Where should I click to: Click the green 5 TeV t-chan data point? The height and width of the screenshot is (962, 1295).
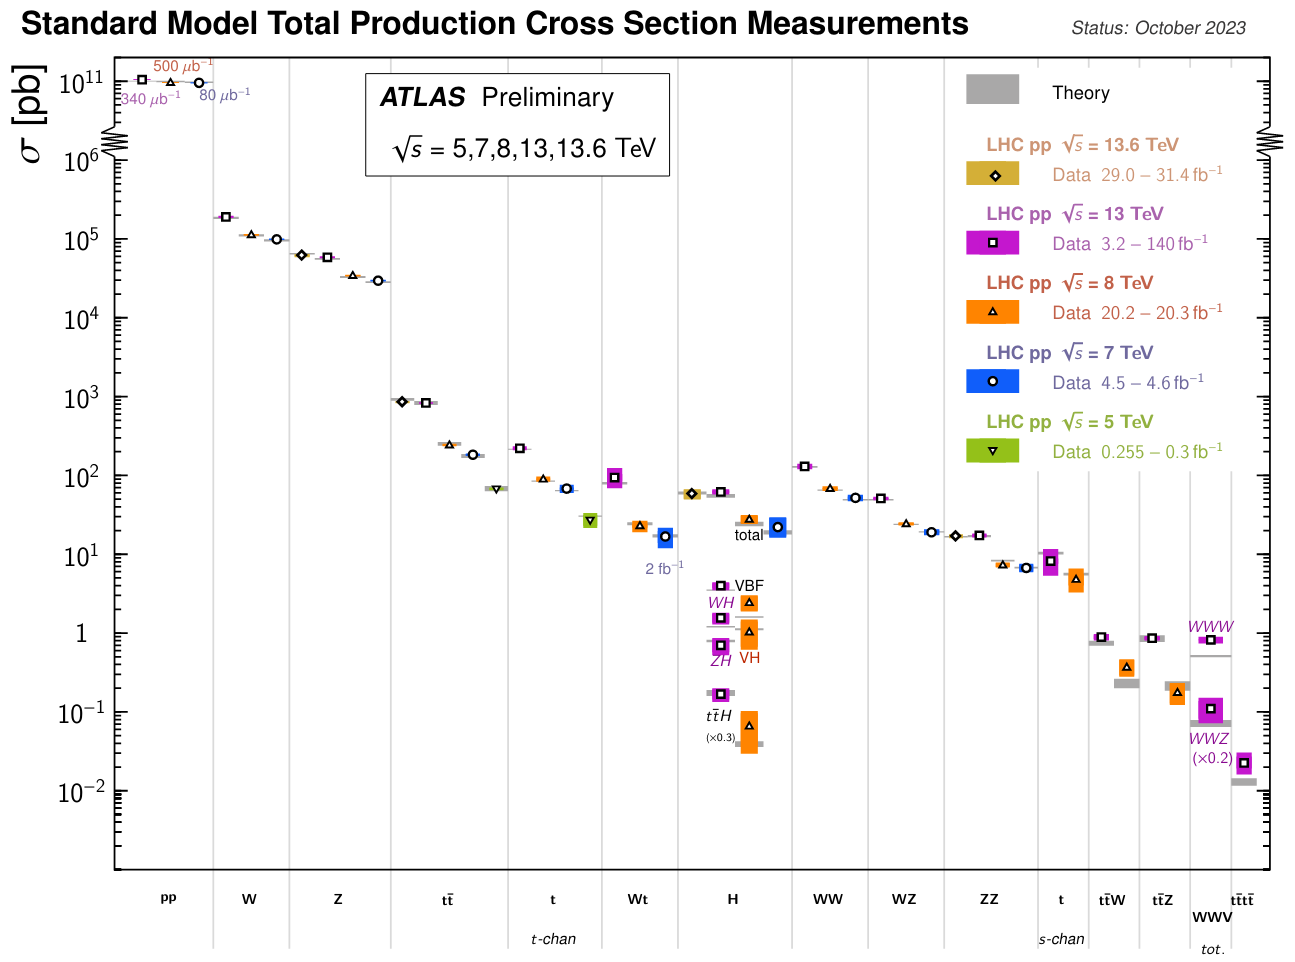(x=590, y=520)
